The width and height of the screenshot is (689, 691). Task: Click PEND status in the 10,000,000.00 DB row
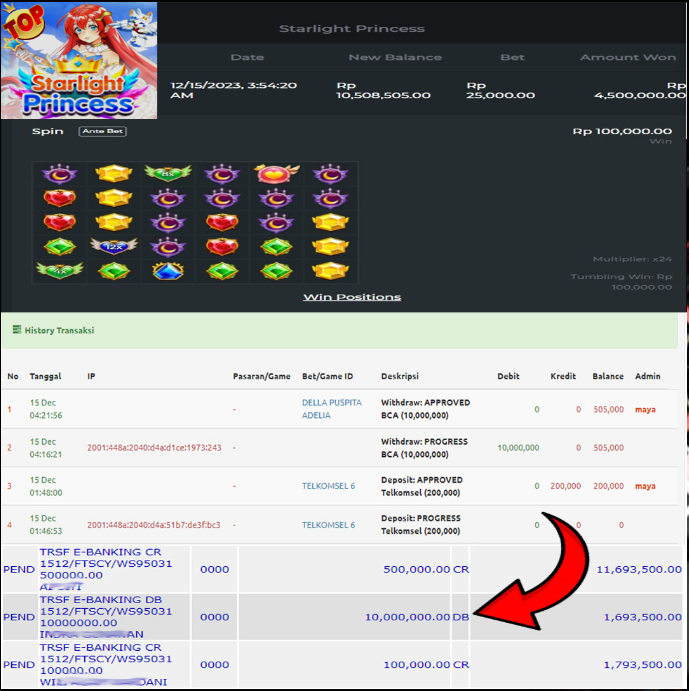coord(19,617)
